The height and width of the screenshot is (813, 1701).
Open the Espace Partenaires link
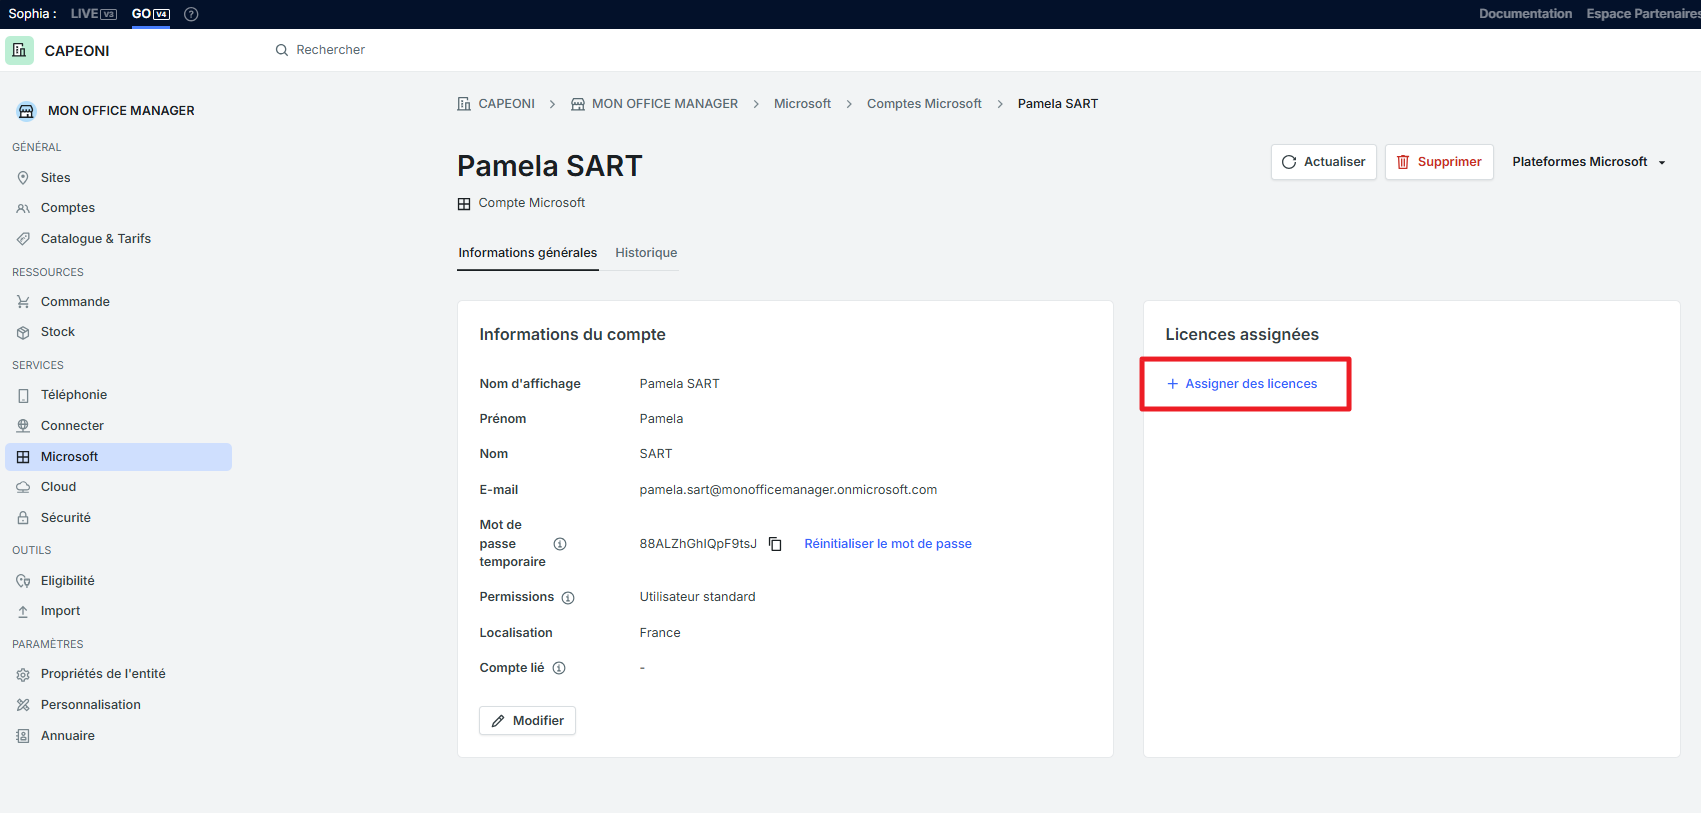coord(1643,14)
